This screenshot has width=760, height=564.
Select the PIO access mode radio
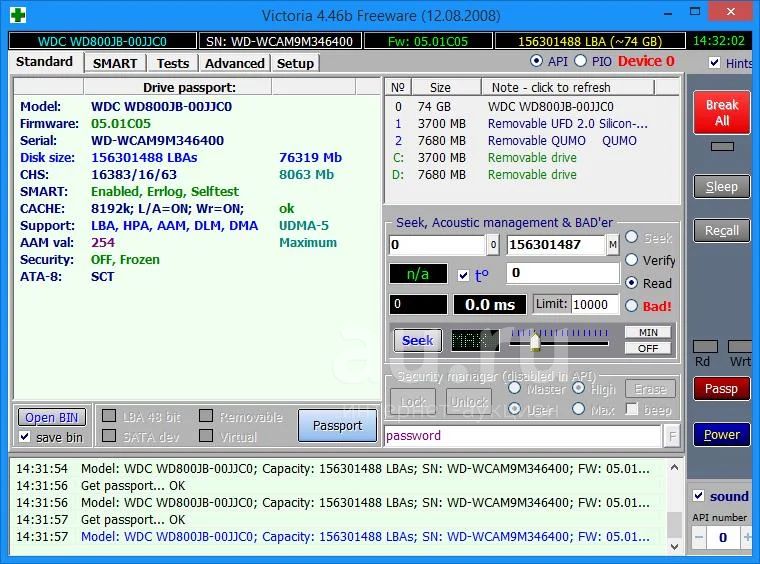click(x=580, y=61)
